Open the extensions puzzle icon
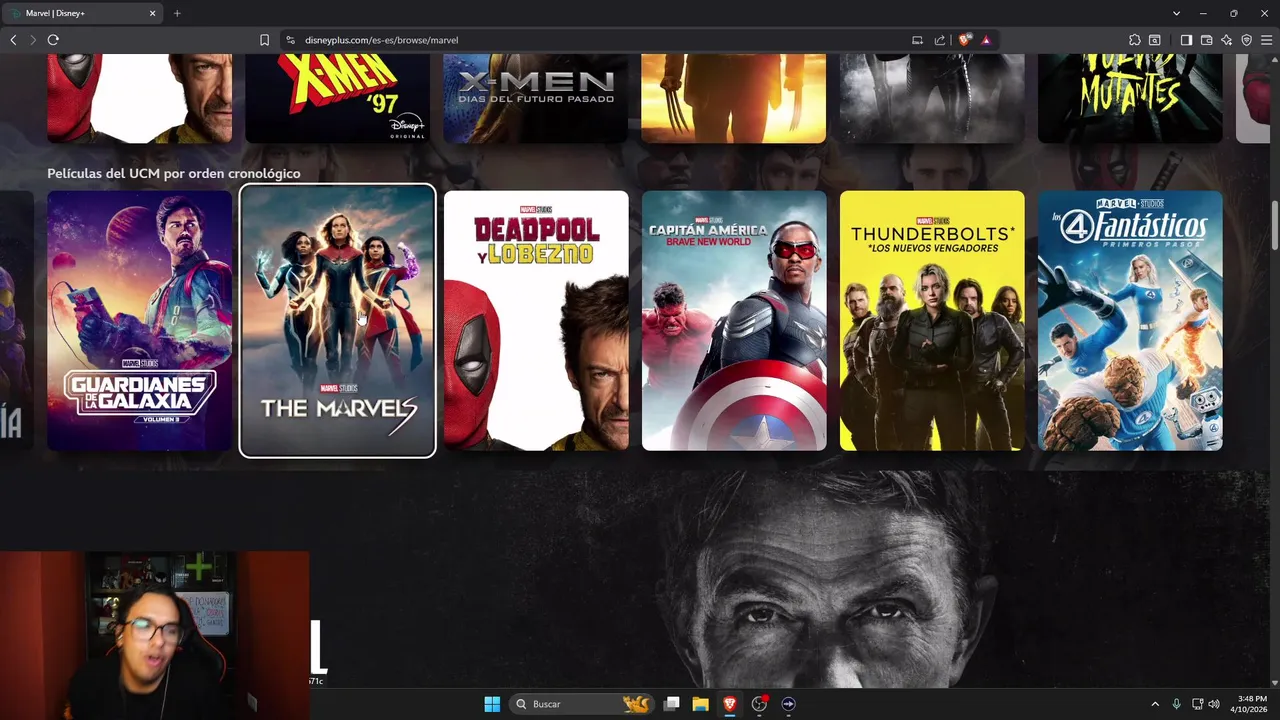The width and height of the screenshot is (1280, 720). [x=1134, y=40]
